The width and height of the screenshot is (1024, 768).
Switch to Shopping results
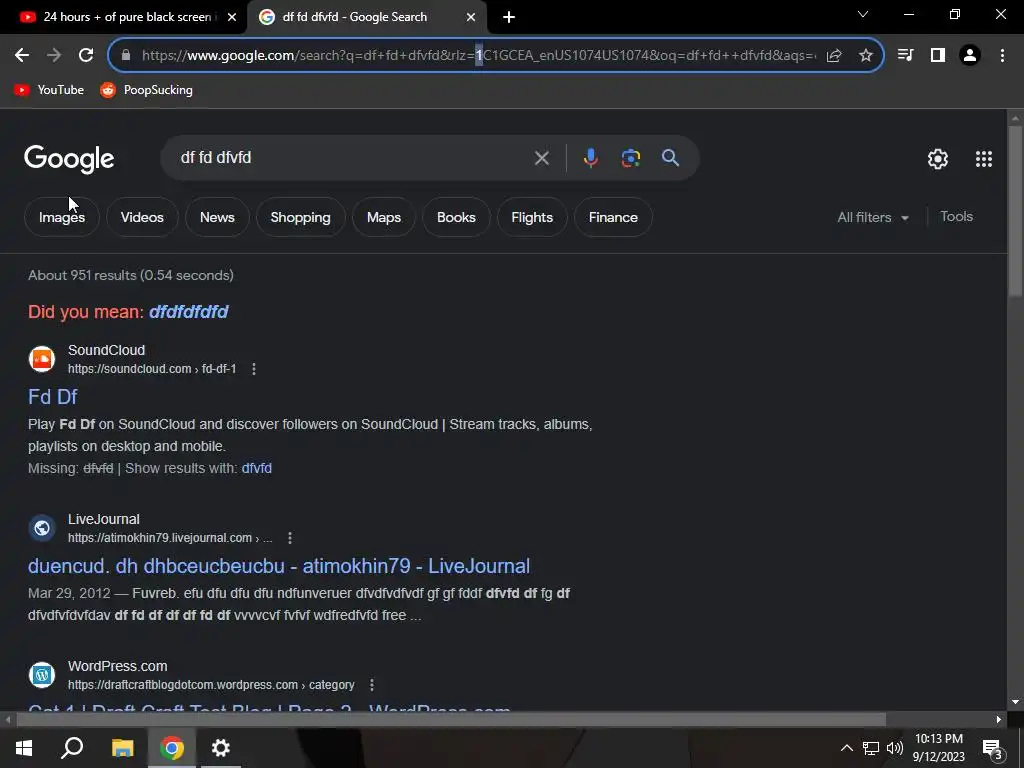300,217
